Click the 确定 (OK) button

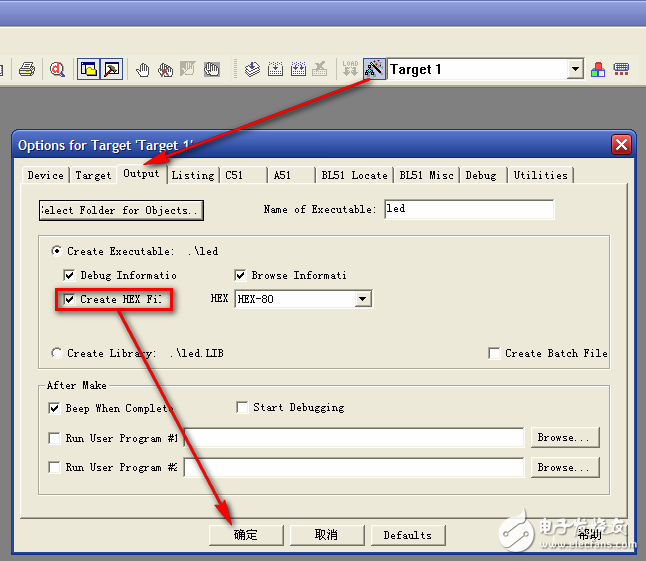click(246, 535)
